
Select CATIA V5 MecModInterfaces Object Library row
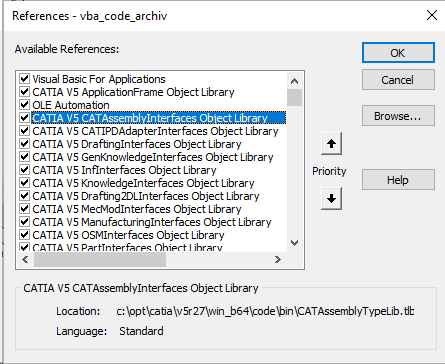[x=137, y=209]
